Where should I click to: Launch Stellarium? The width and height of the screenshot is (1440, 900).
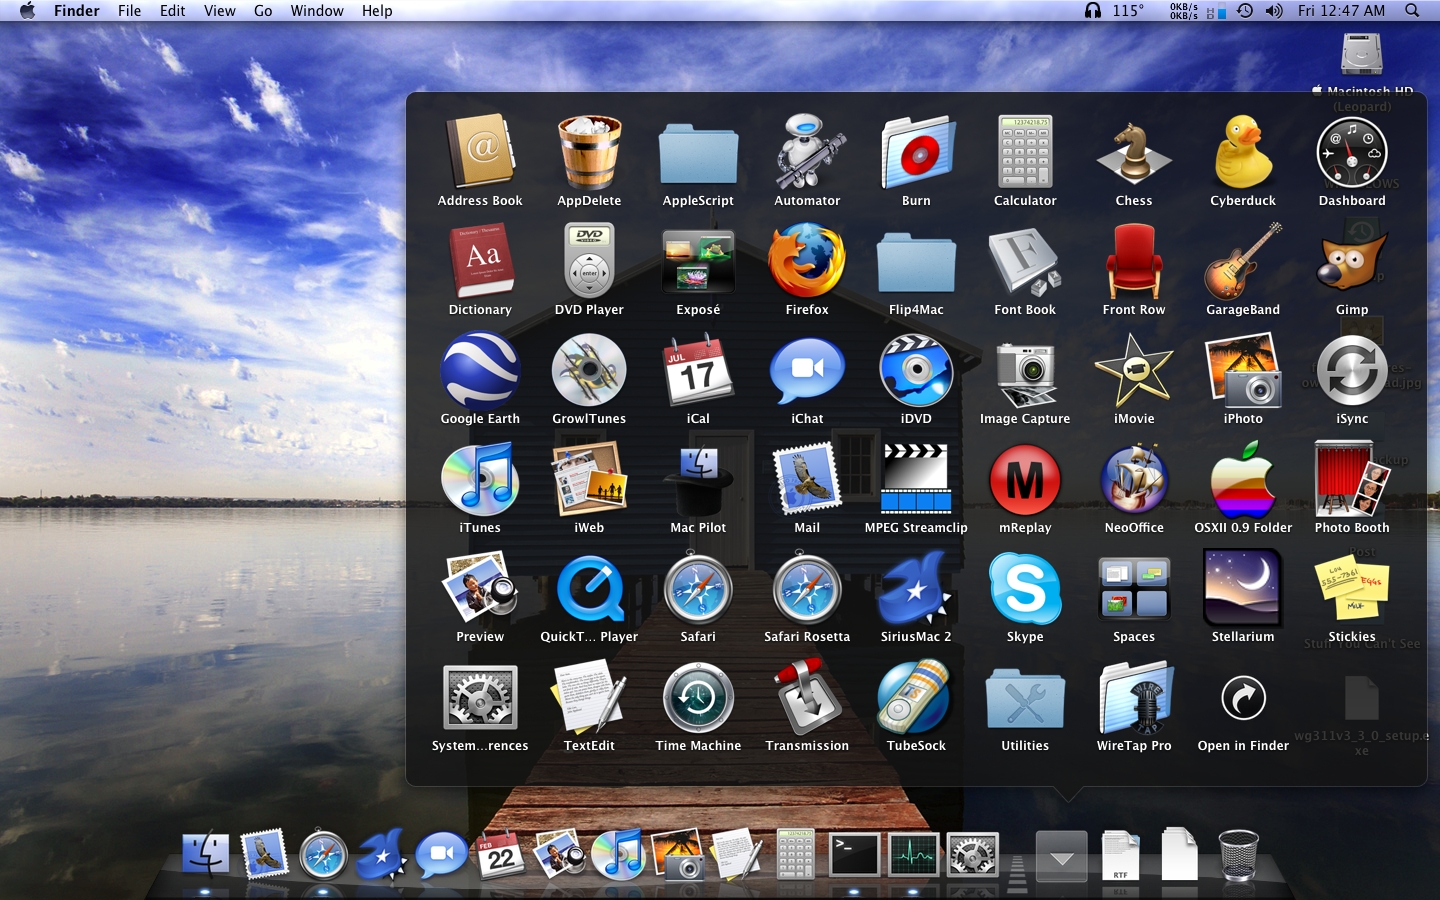1243,589
